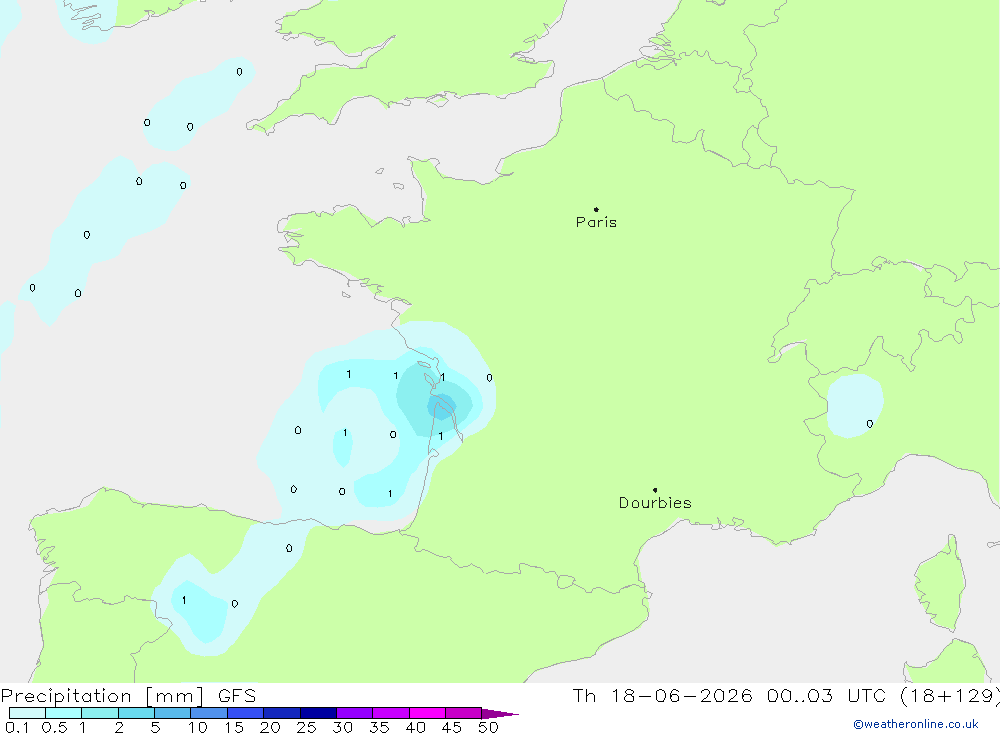Click the "Precipitation [mm]" title text

click(102, 696)
